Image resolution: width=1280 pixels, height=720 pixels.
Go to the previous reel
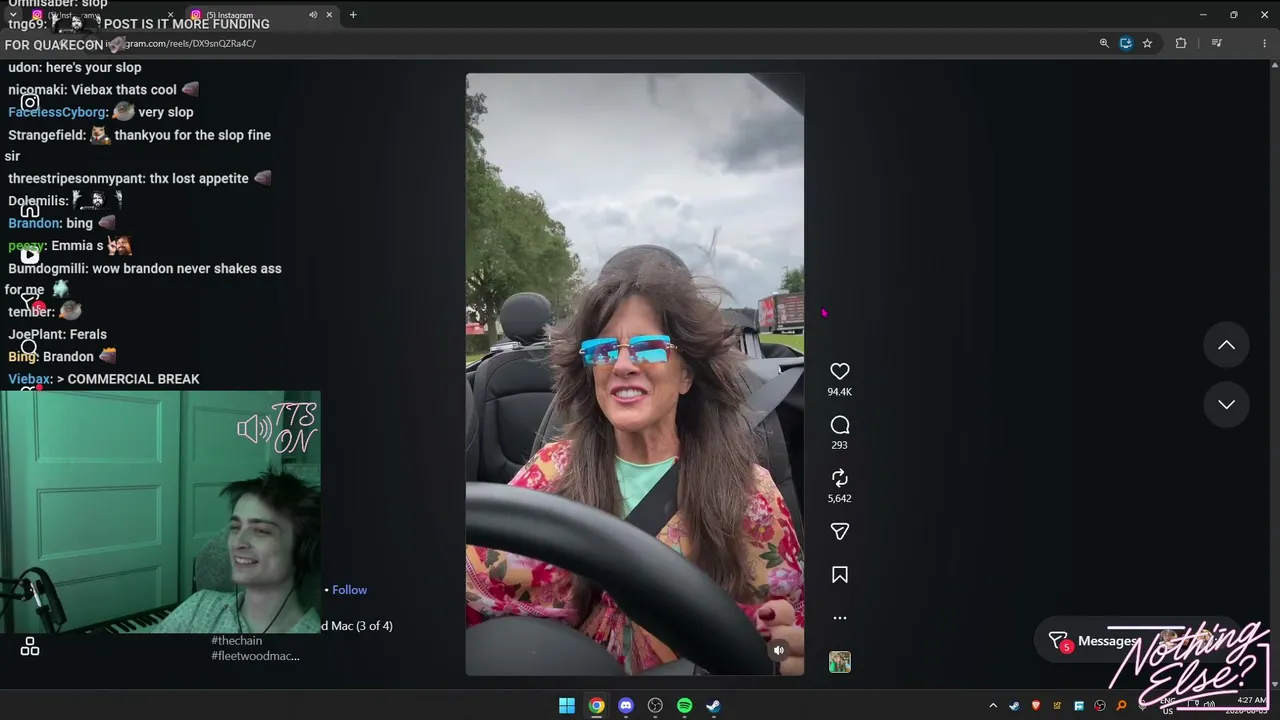coord(1226,345)
